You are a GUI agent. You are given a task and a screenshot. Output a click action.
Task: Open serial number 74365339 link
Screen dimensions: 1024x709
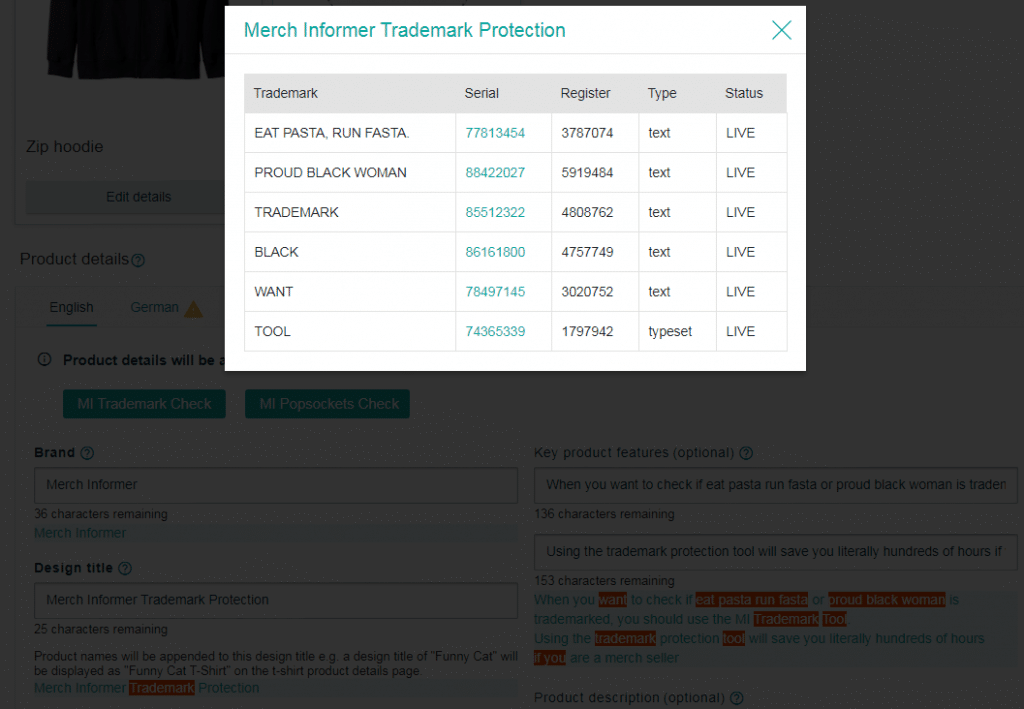[495, 332]
